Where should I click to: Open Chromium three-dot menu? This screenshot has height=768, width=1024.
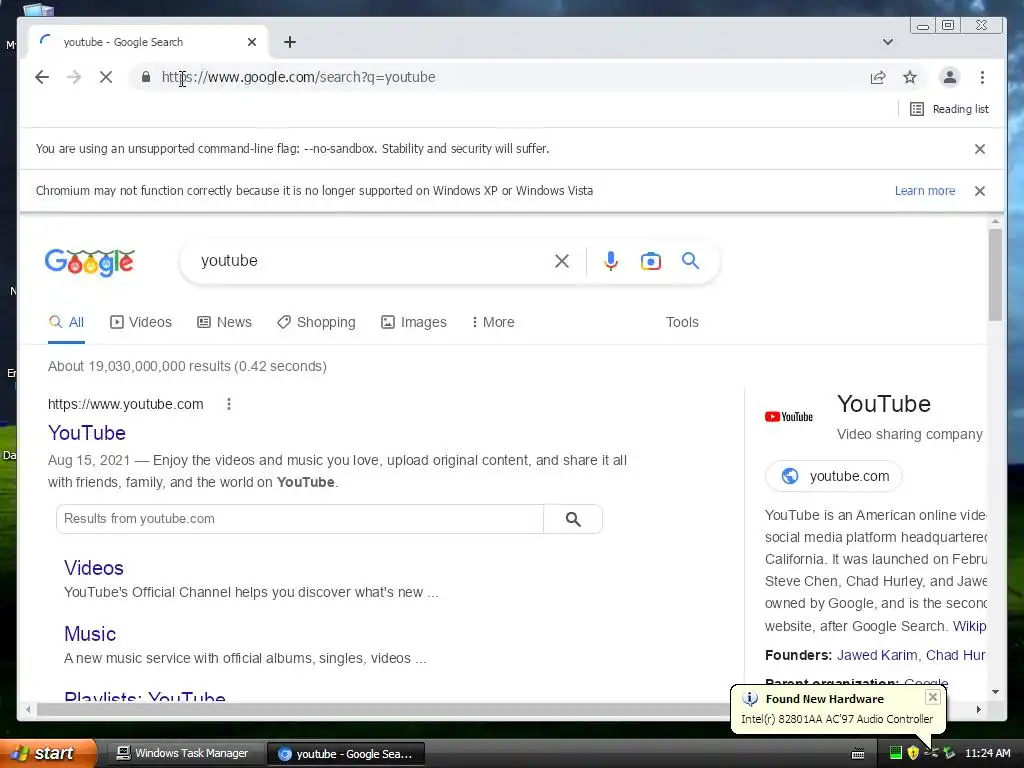pyautogui.click(x=982, y=77)
